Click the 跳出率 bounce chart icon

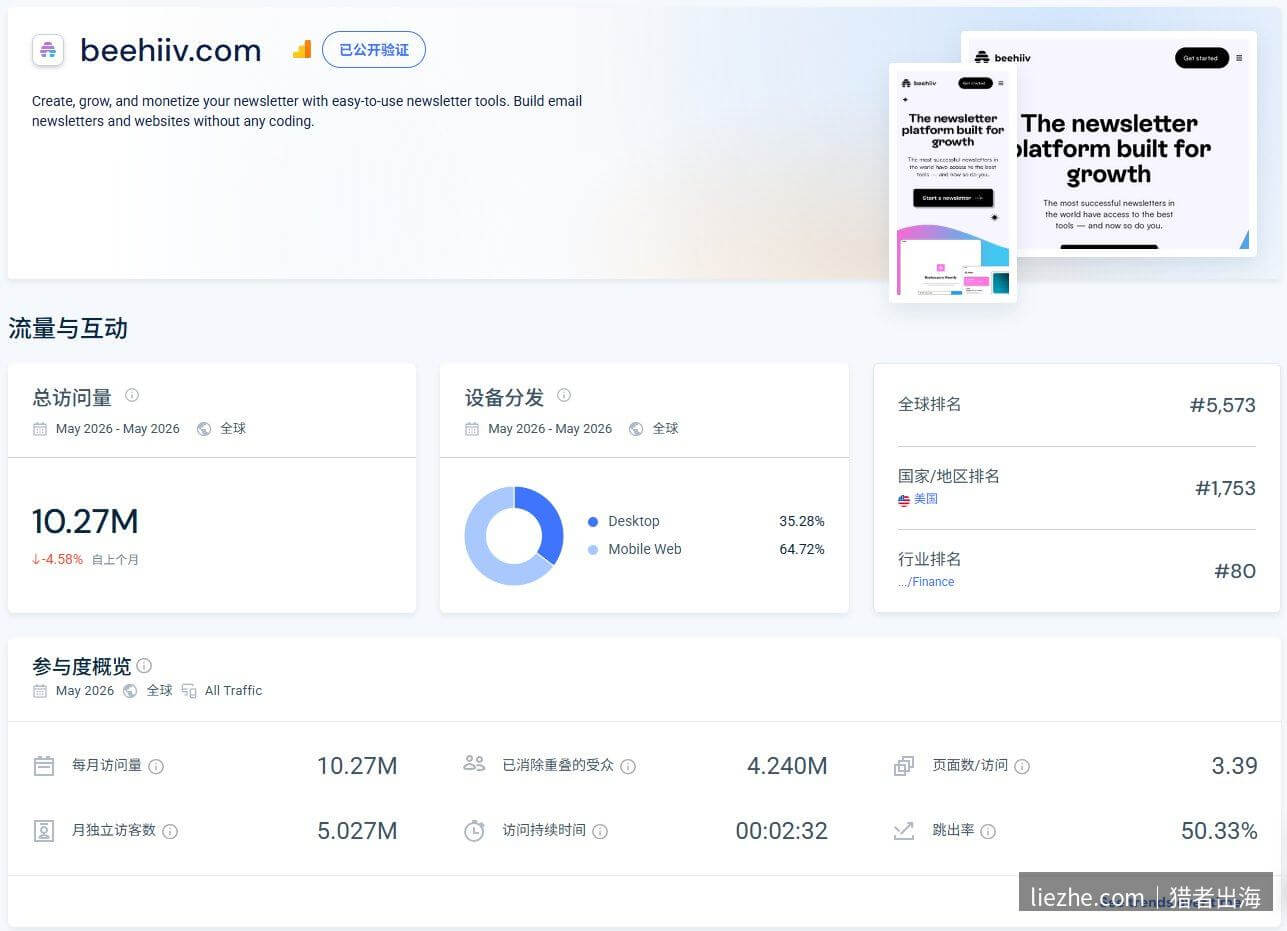point(904,831)
